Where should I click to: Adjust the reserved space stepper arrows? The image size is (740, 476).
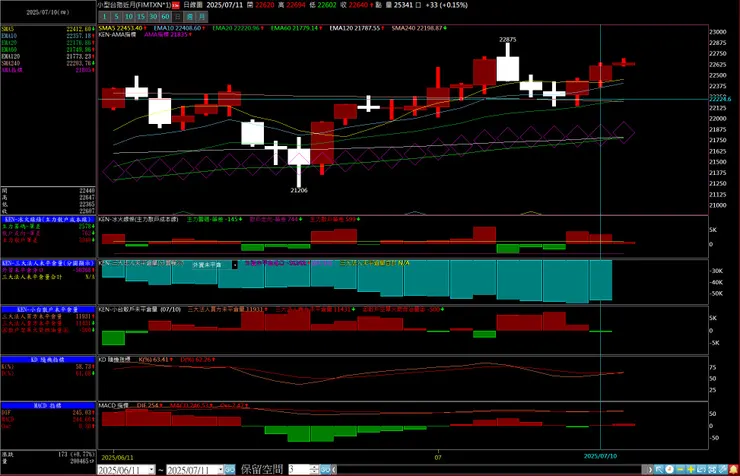[x=314, y=470]
